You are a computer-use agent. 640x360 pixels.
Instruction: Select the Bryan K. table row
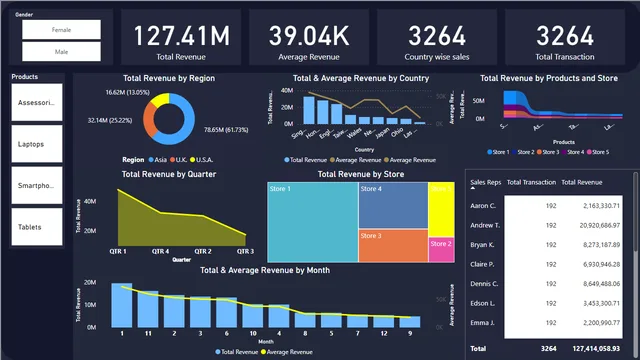pyautogui.click(x=546, y=245)
